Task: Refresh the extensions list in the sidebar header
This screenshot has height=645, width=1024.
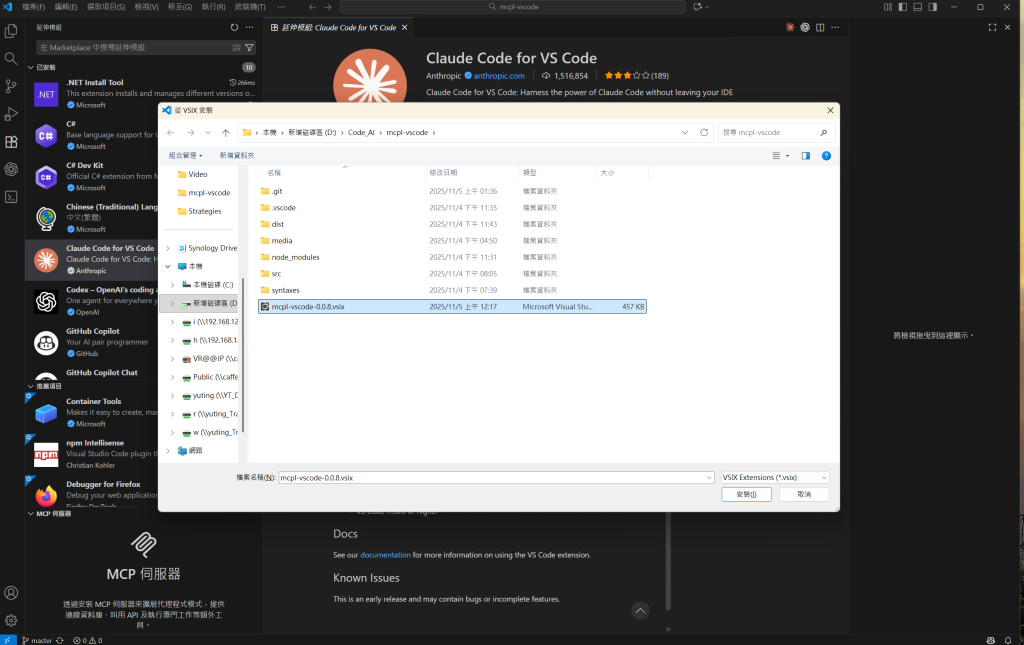Action: (x=234, y=27)
